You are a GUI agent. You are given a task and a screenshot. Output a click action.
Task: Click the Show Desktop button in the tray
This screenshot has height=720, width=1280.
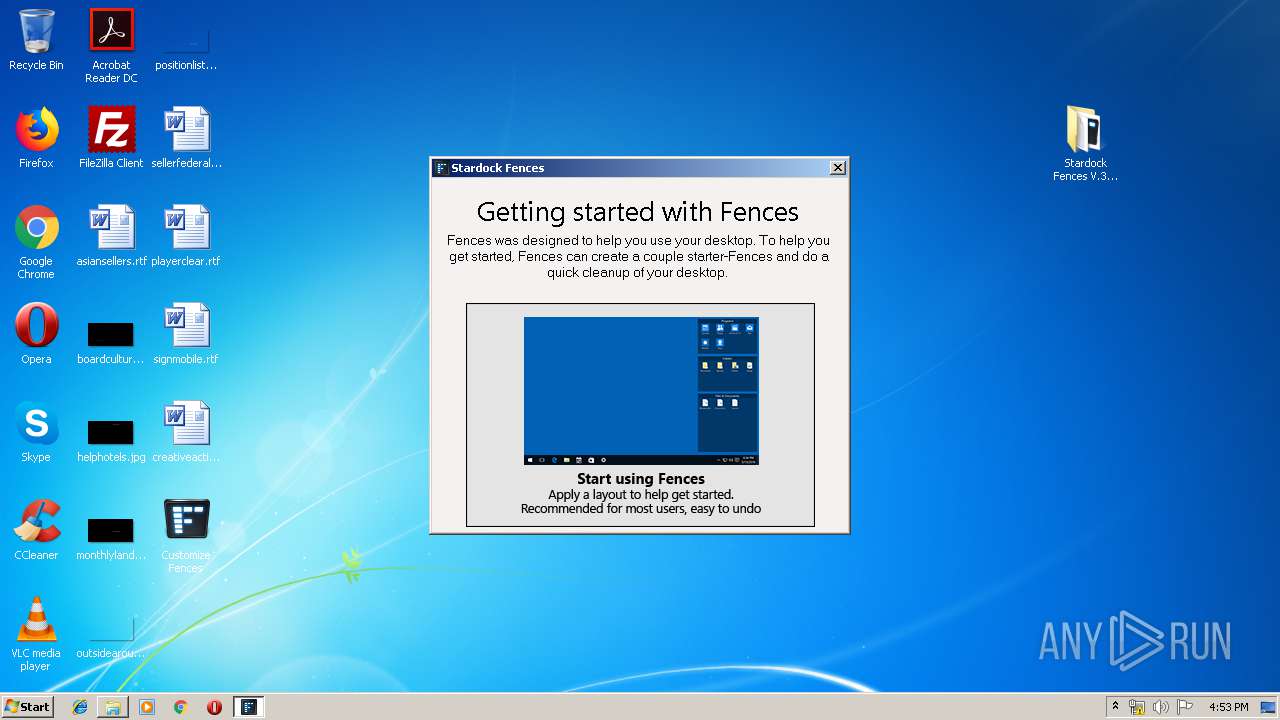tap(1269, 707)
